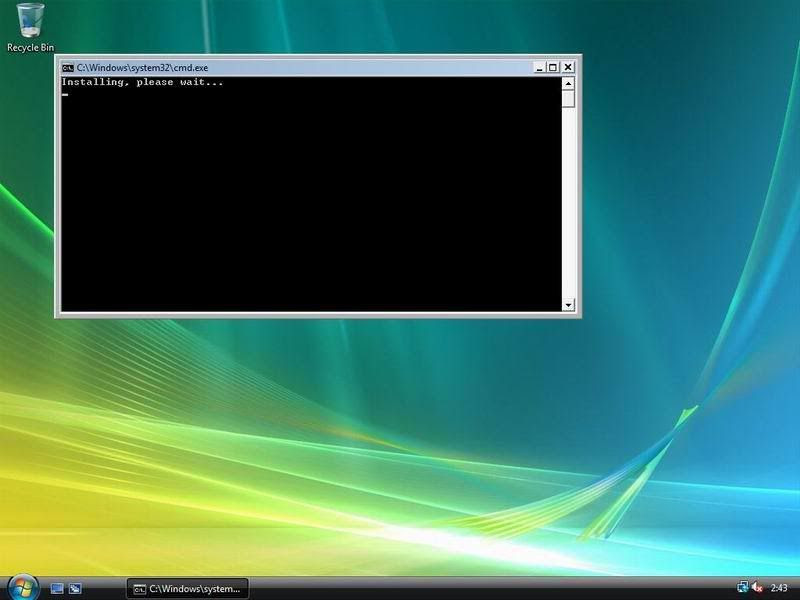This screenshot has height=600, width=800.
Task: Click the scrollbar up arrow in cmd window
Action: 568,84
